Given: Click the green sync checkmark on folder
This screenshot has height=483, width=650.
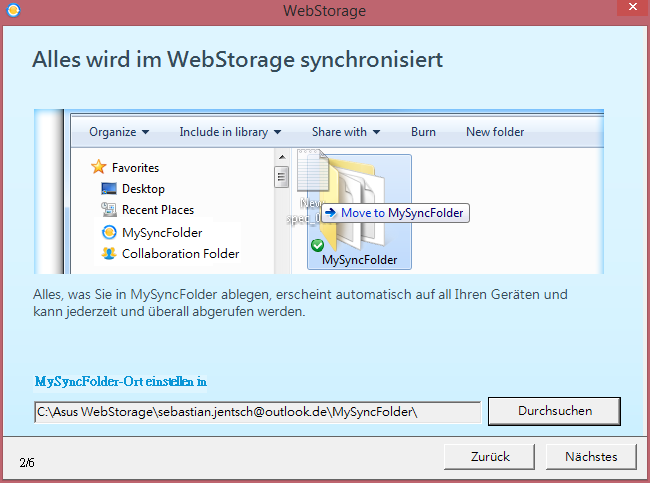Looking at the screenshot, I should 317,245.
